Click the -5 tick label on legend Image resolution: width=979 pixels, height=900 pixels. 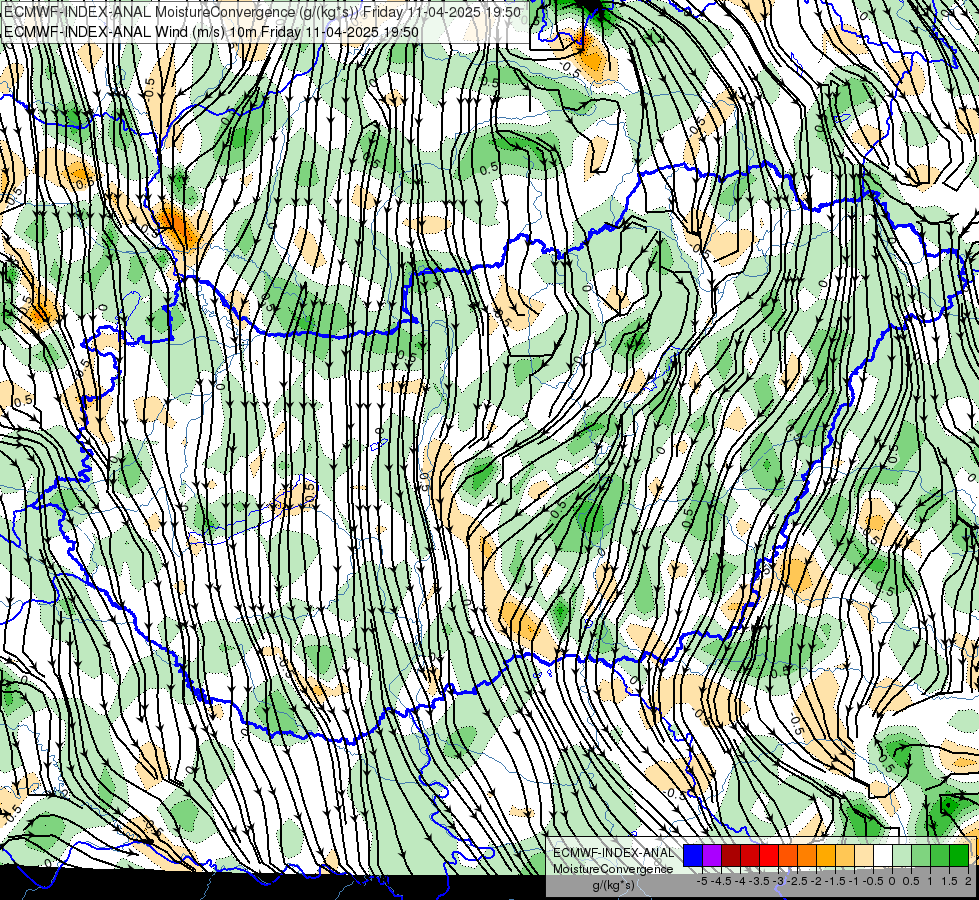coord(702,881)
